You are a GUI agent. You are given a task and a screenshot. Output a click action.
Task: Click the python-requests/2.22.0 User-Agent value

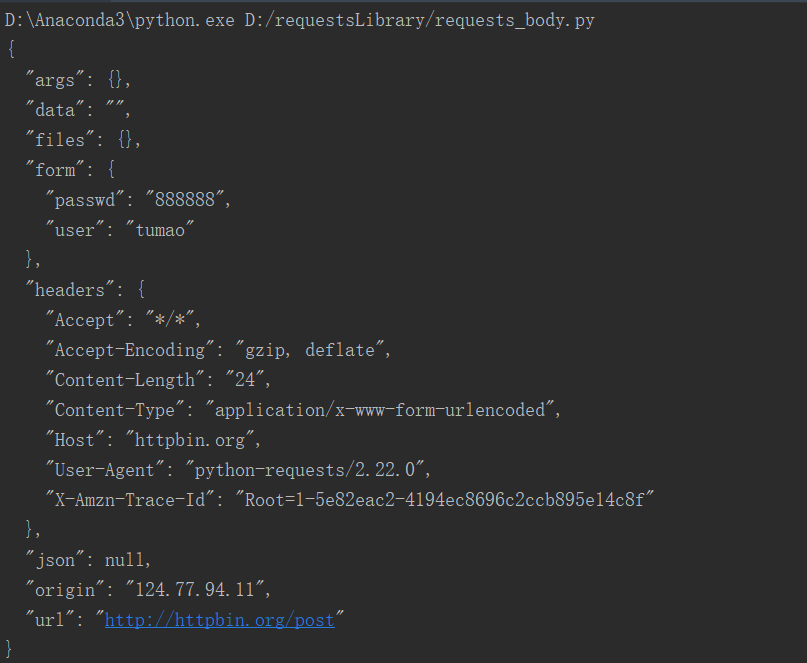click(x=305, y=470)
